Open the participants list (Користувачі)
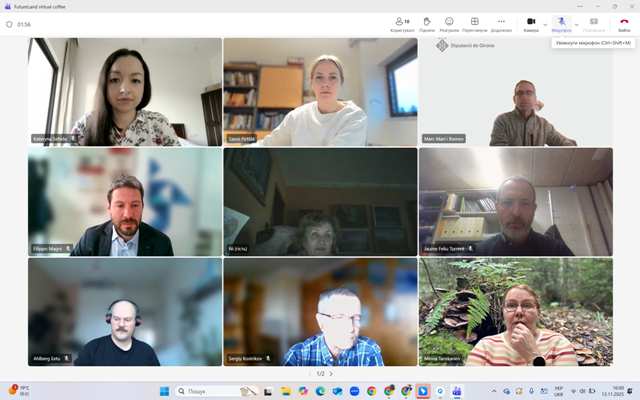640x400 pixels. (x=401, y=22)
